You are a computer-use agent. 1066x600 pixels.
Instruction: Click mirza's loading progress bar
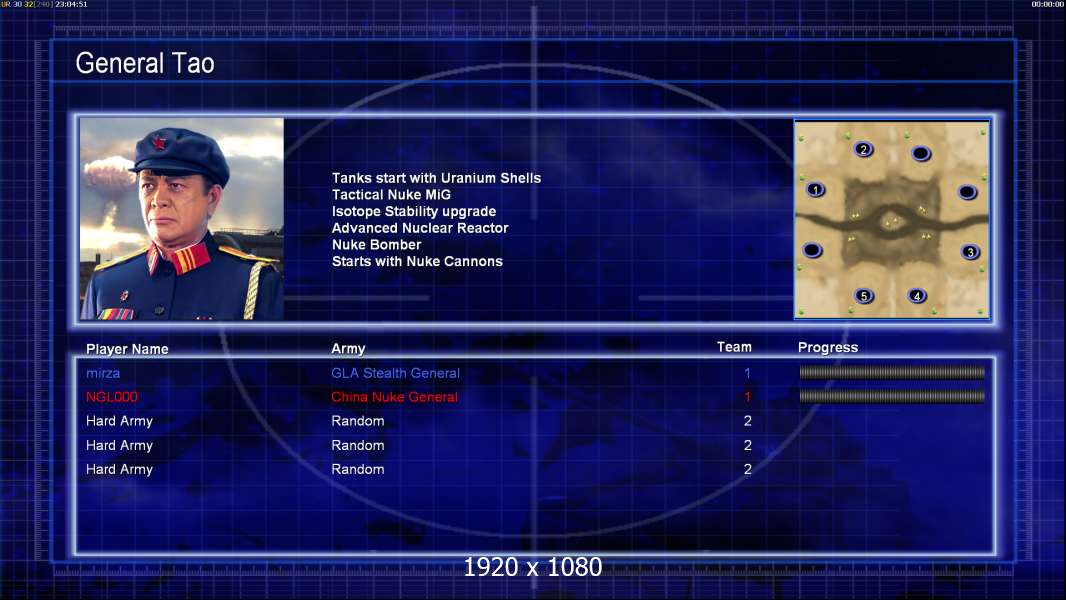(x=892, y=372)
